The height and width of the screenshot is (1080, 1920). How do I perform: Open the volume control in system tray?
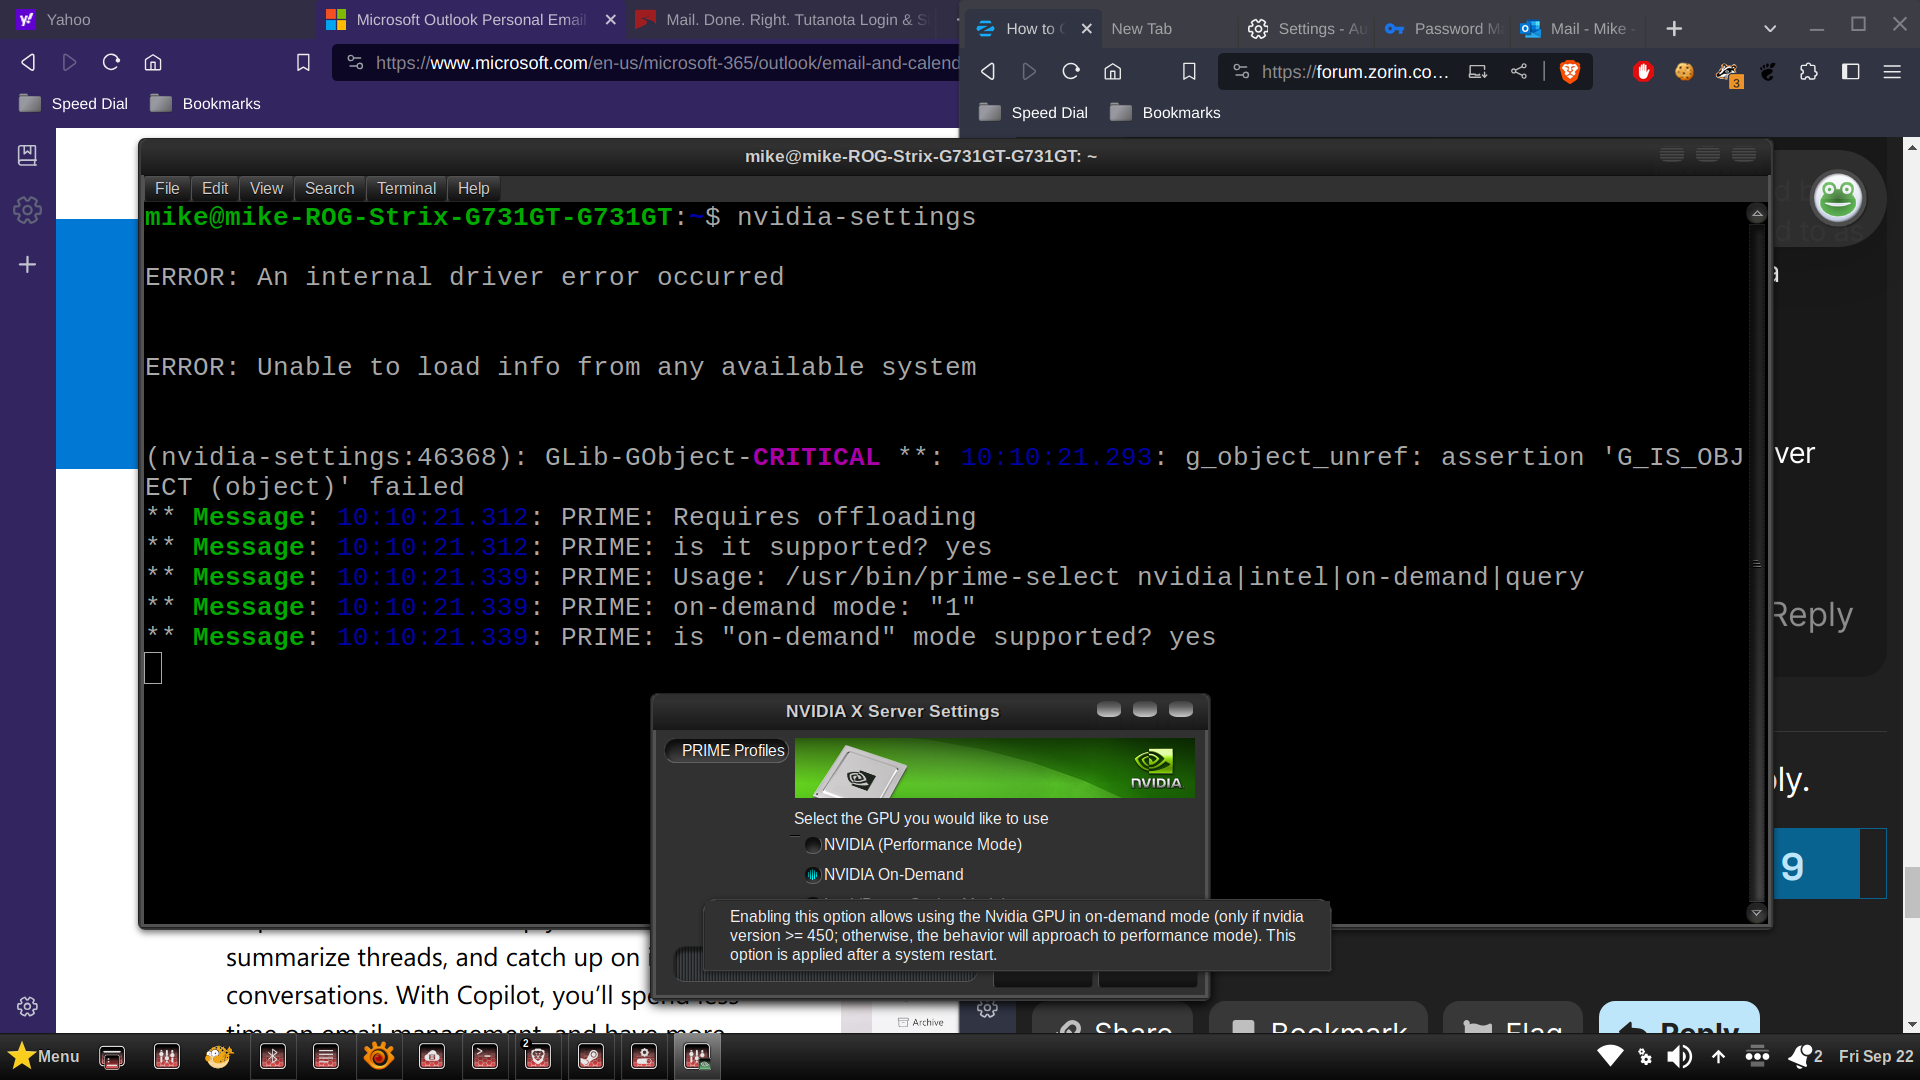pyautogui.click(x=1680, y=1056)
